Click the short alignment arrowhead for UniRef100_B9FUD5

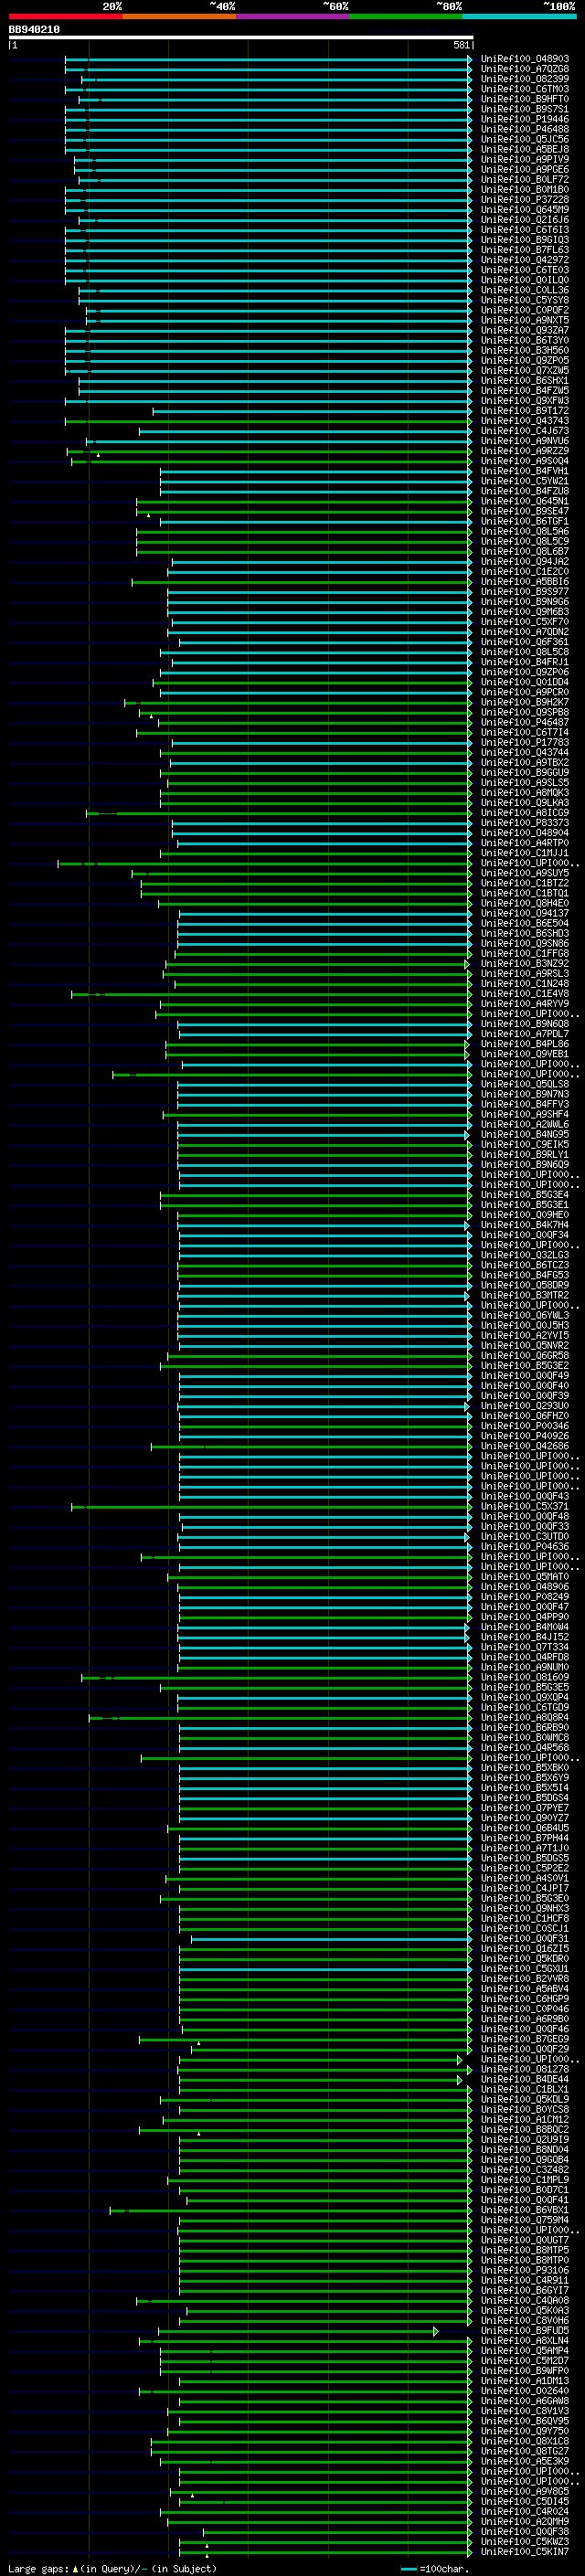pos(436,2331)
